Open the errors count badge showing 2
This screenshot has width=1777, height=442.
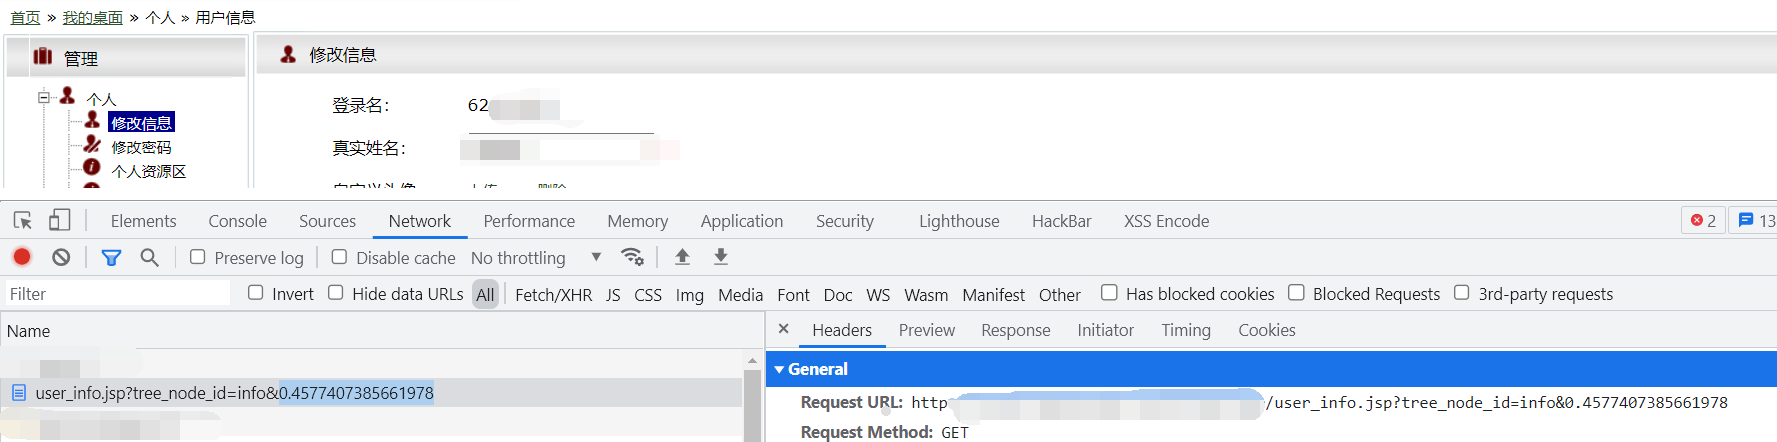click(x=1703, y=220)
